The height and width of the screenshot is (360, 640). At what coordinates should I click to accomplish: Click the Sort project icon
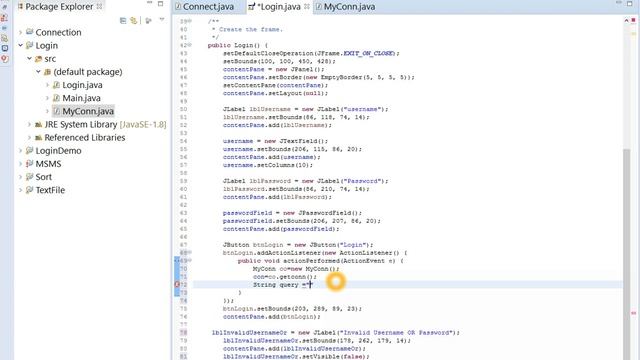(x=29, y=177)
